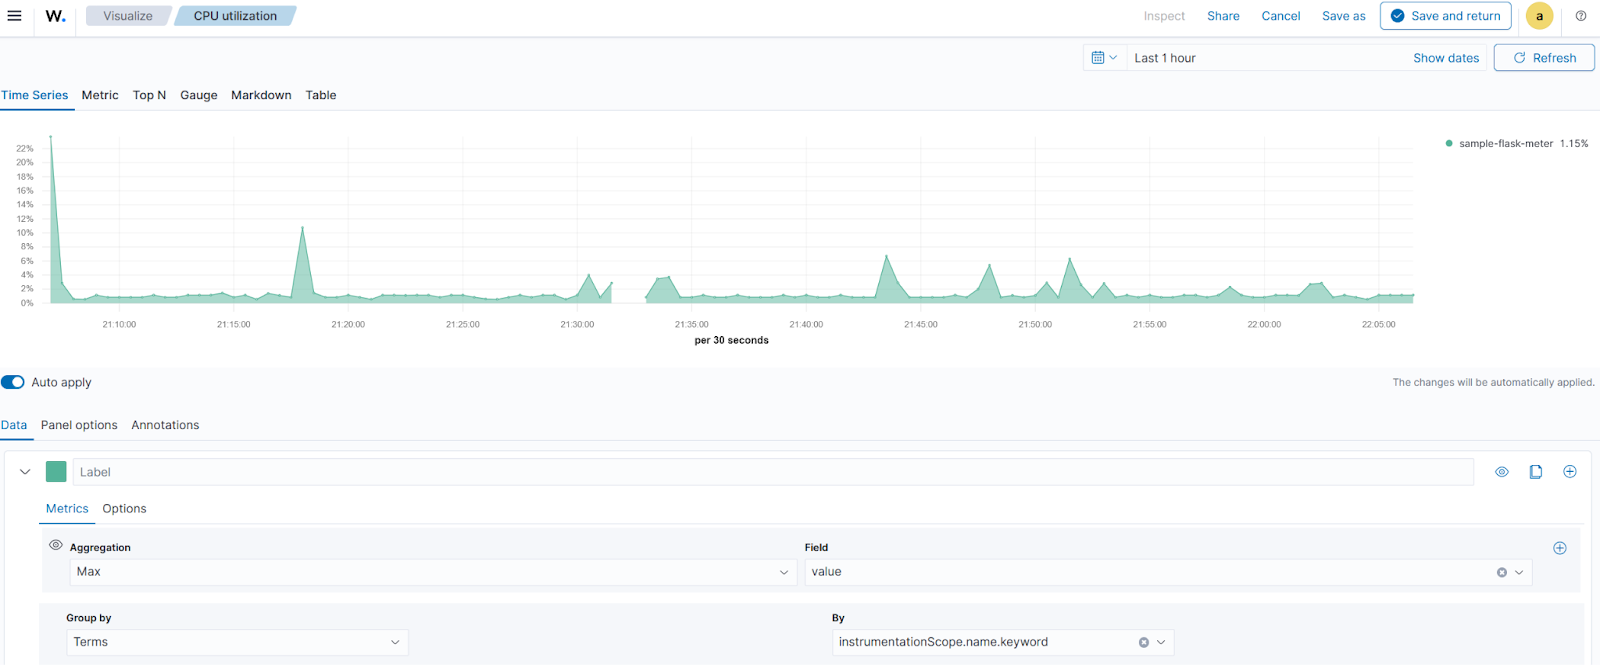Image resolution: width=1600 pixels, height=665 pixels.
Task: Open the hamburger navigation menu
Action: pos(14,16)
